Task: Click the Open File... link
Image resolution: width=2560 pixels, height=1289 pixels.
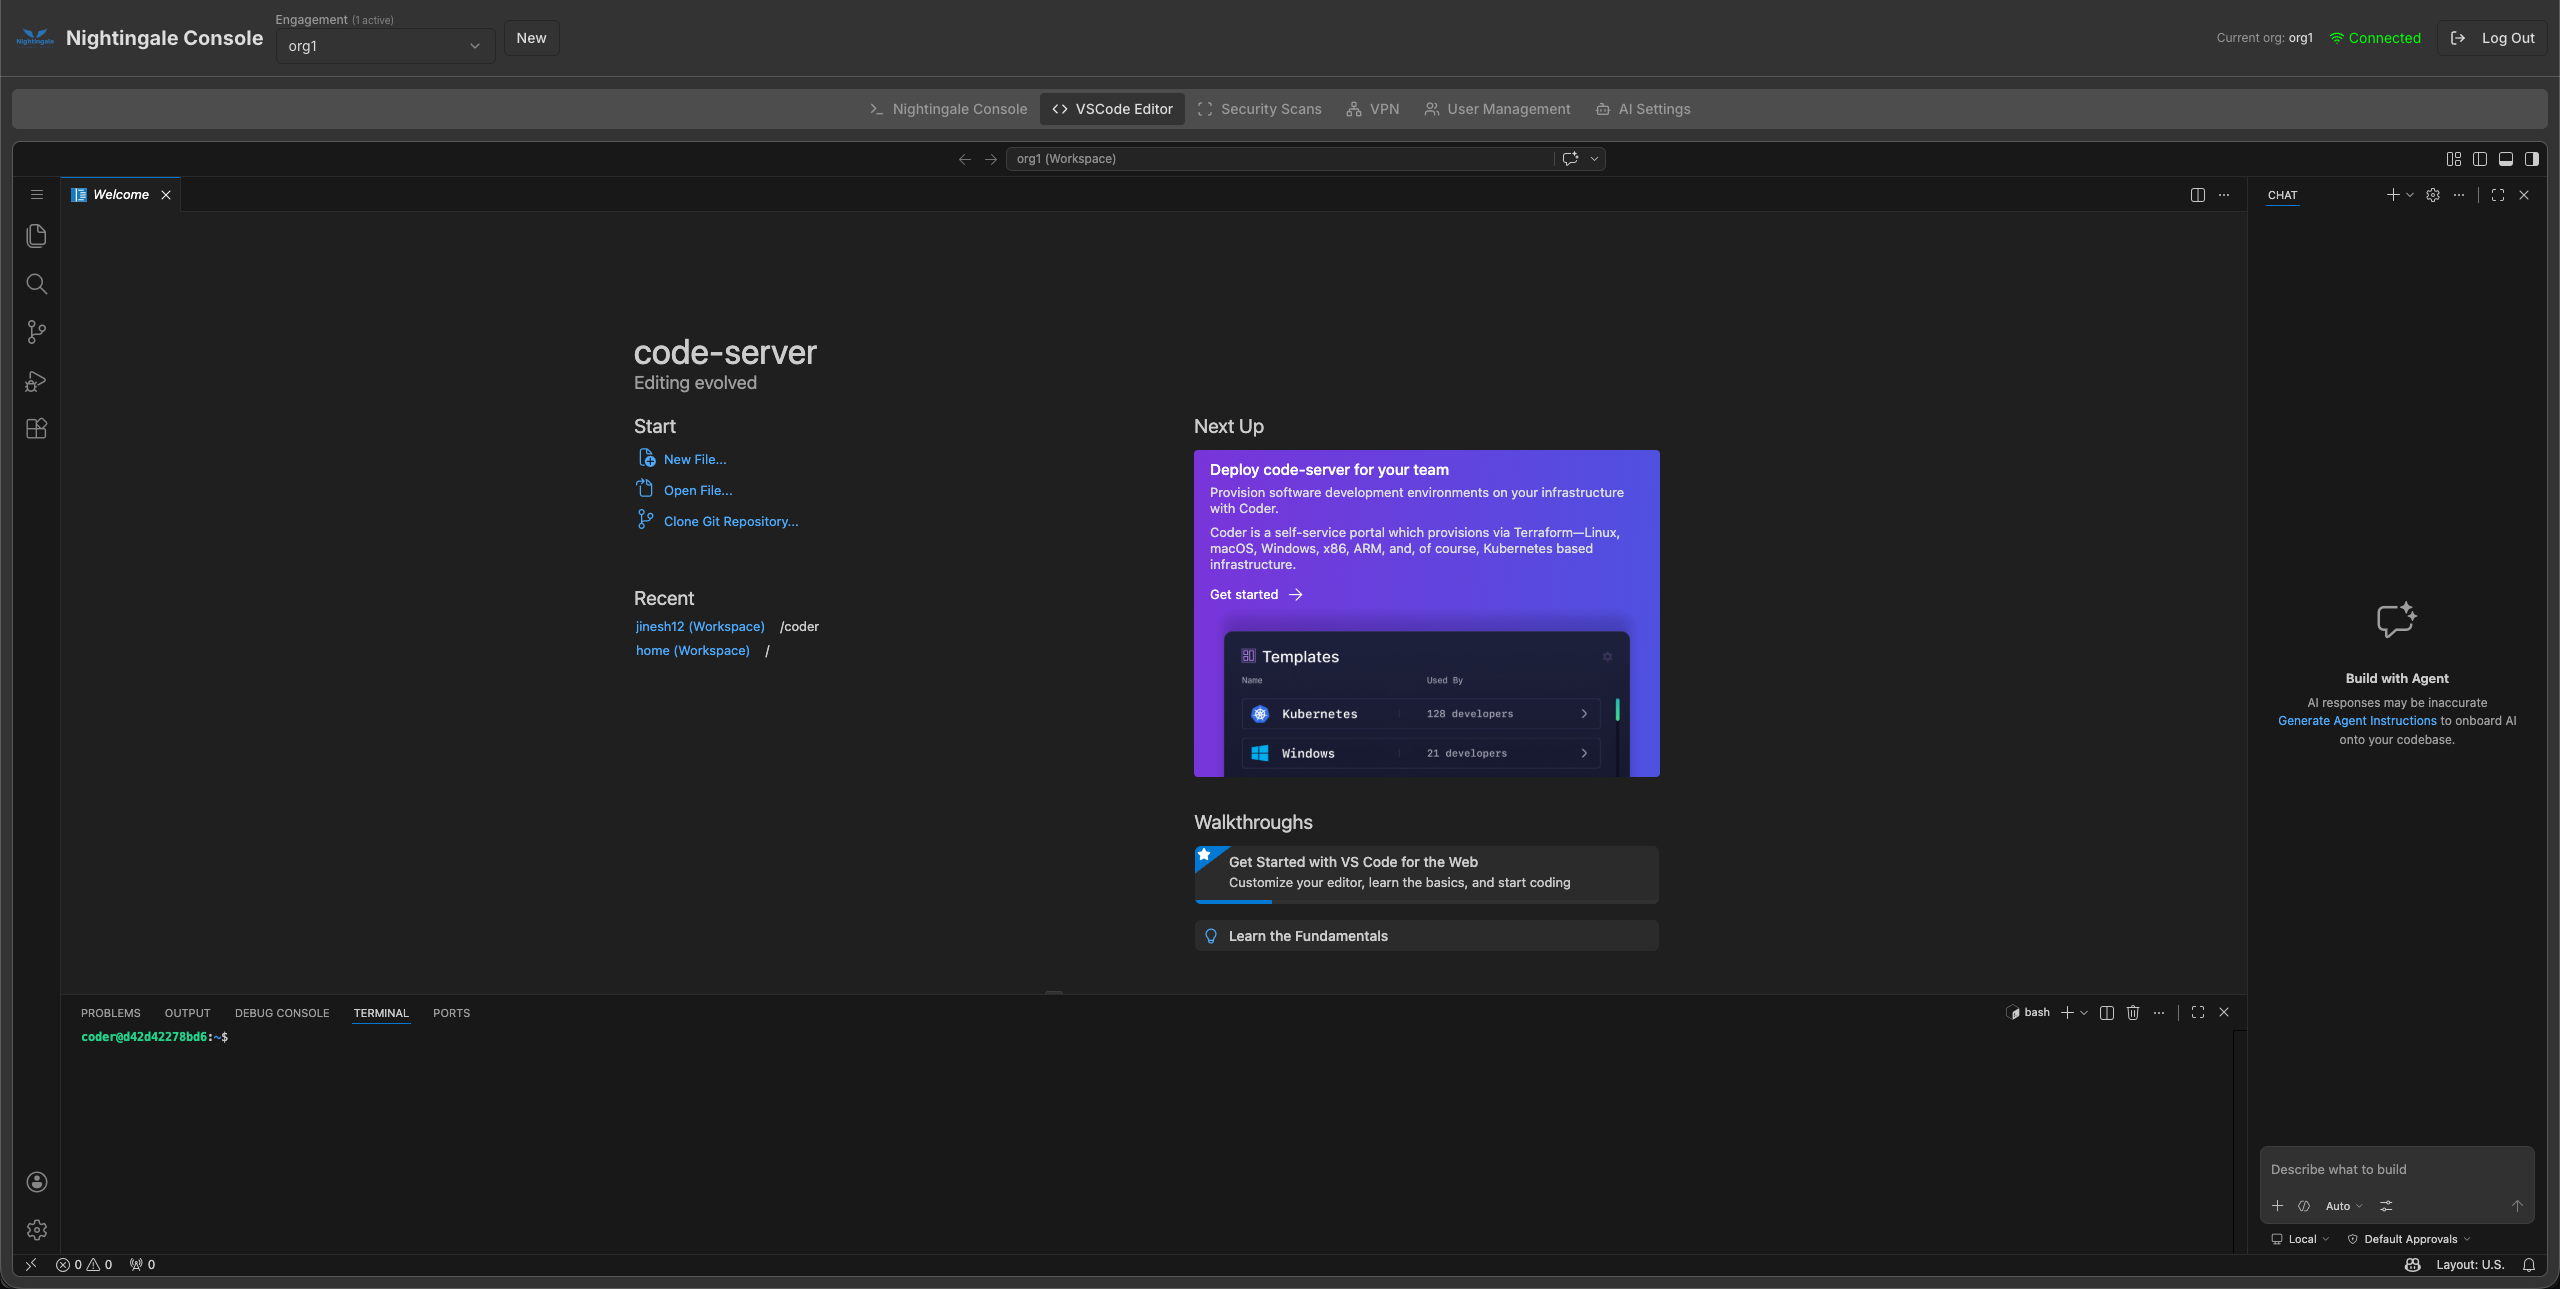Action: pyautogui.click(x=698, y=490)
